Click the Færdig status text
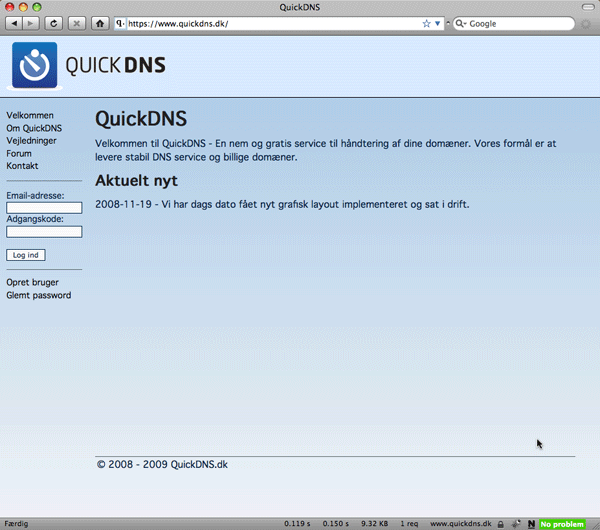The width and height of the screenshot is (600, 530). [16, 523]
